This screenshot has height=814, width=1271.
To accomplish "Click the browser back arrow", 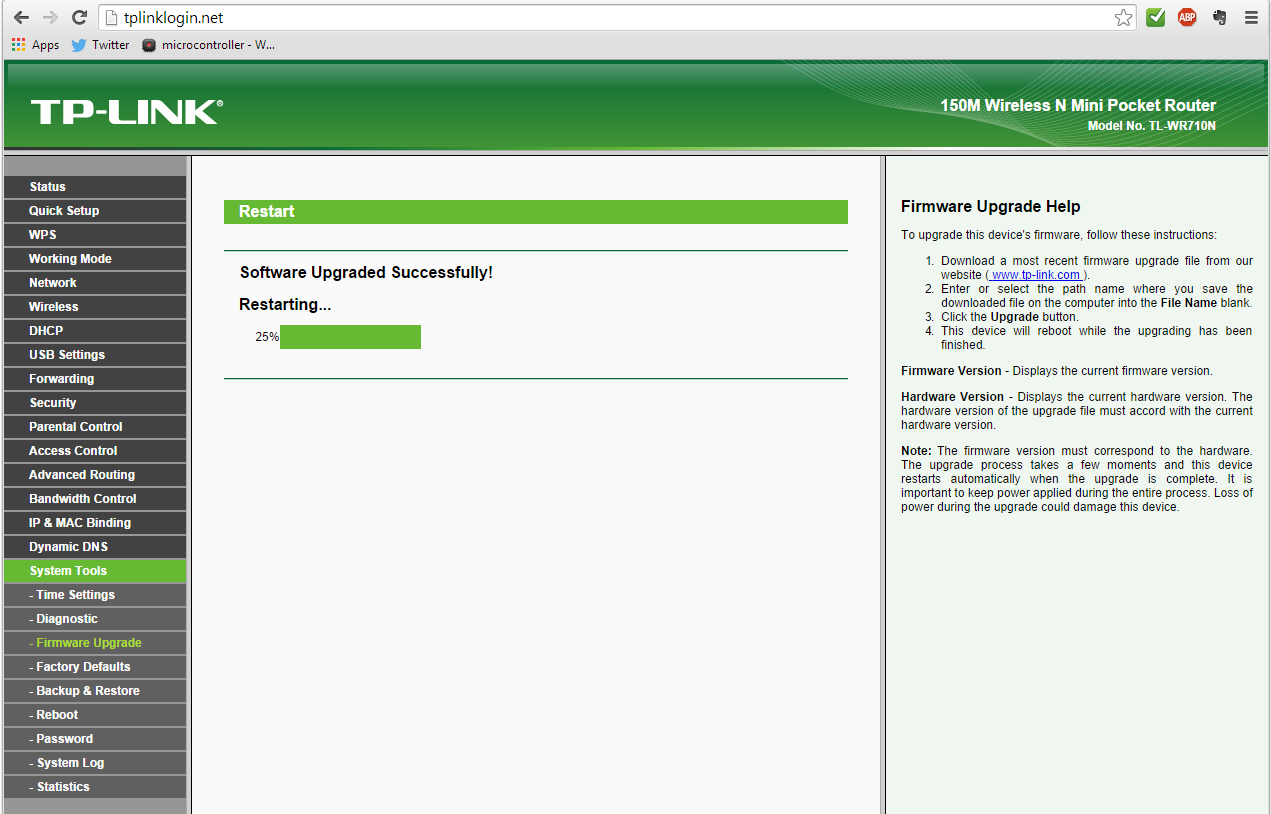I will point(21,18).
